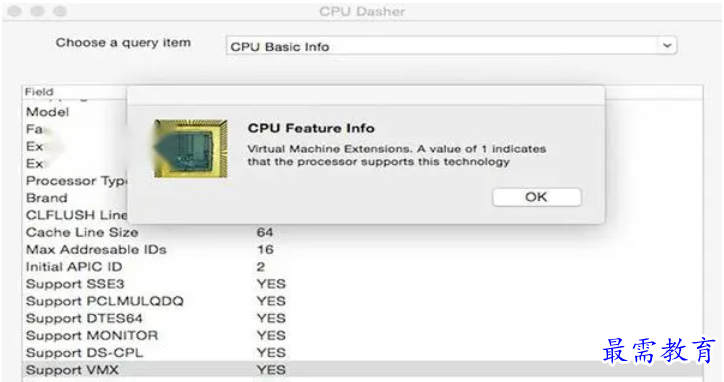Select the Initial APIC ID row
The width and height of the screenshot is (724, 382).
[362, 267]
